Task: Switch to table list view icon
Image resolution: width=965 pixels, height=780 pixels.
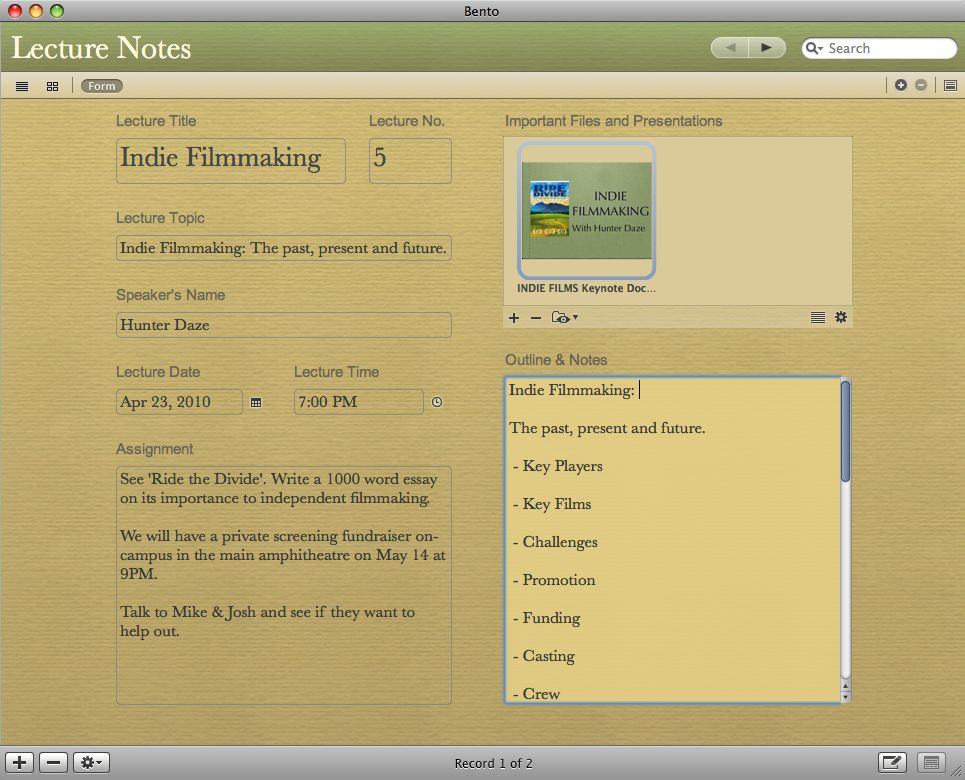Action: 22,86
